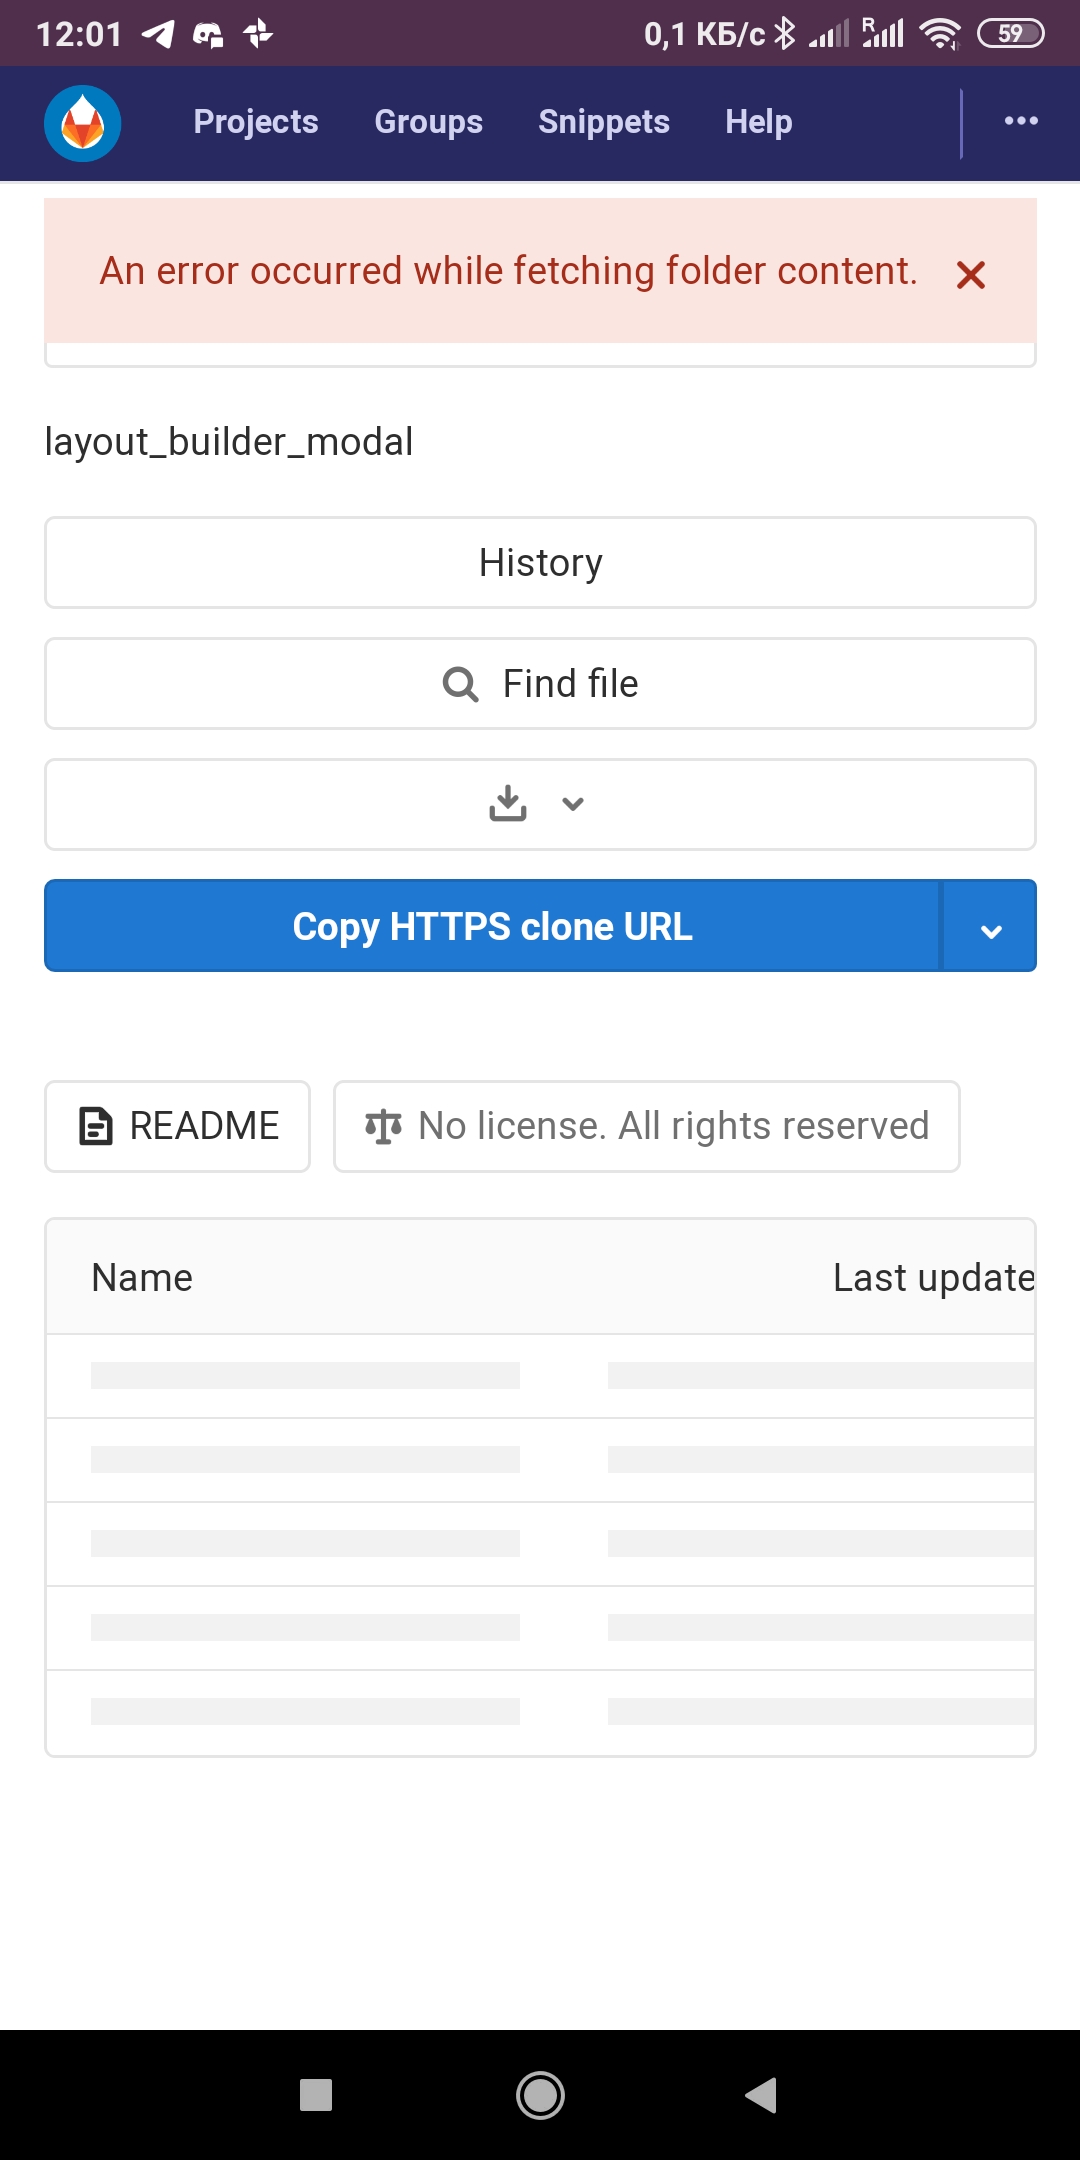Open the Help menu
This screenshot has height=2160, width=1080.
(x=759, y=122)
